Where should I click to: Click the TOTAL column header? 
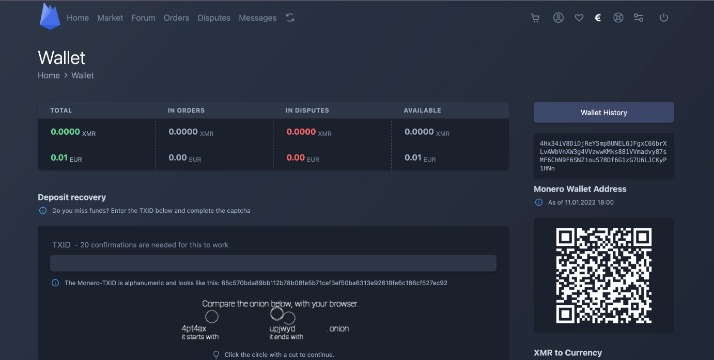[x=61, y=111]
